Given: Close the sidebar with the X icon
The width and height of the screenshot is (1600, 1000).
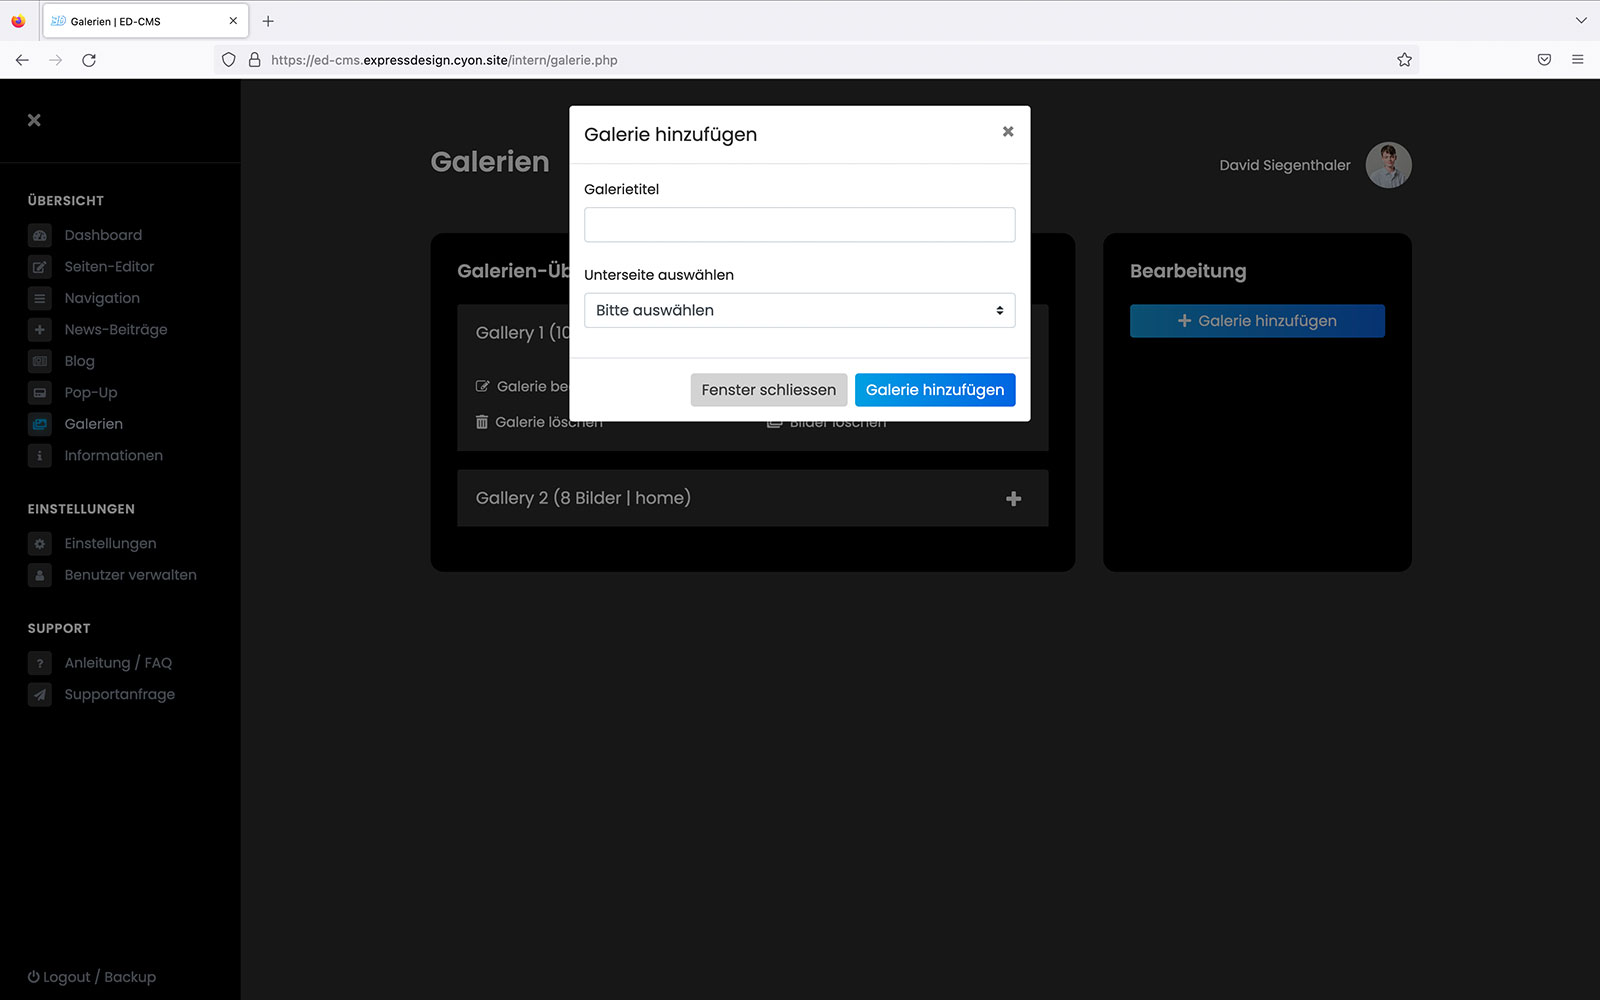Looking at the screenshot, I should point(34,120).
